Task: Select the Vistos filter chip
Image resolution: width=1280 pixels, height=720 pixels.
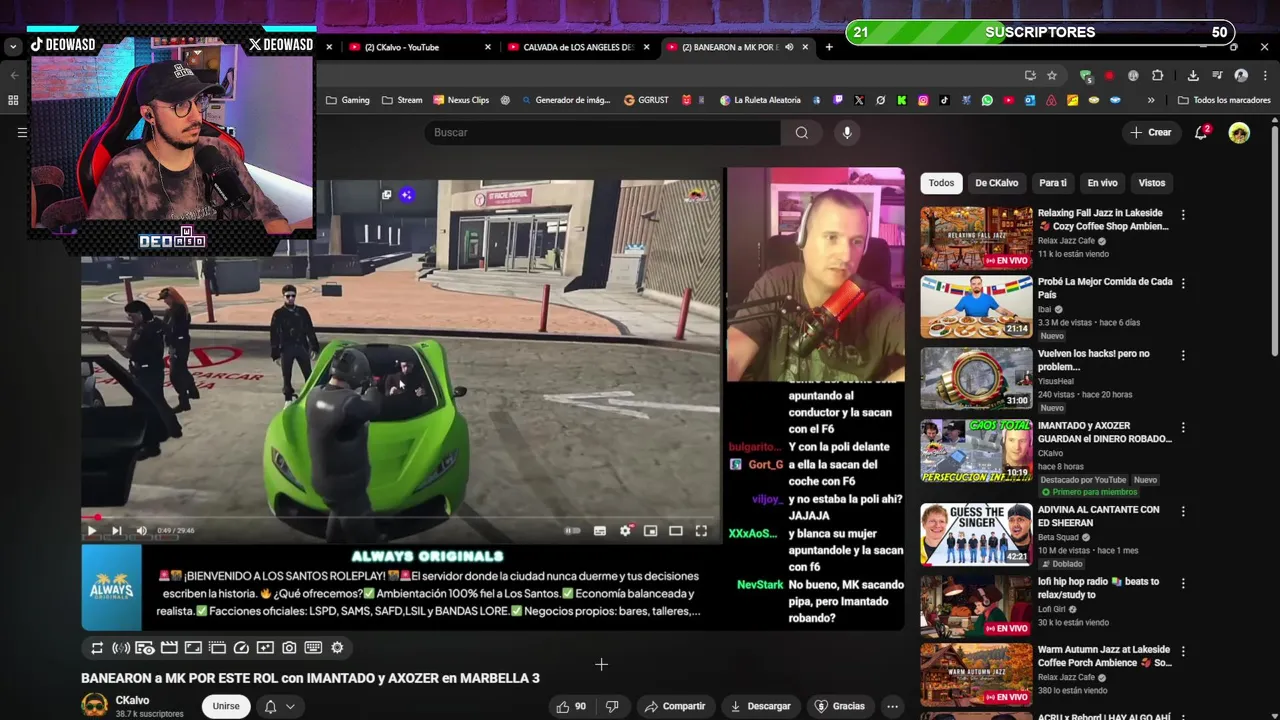Action: tap(1152, 183)
